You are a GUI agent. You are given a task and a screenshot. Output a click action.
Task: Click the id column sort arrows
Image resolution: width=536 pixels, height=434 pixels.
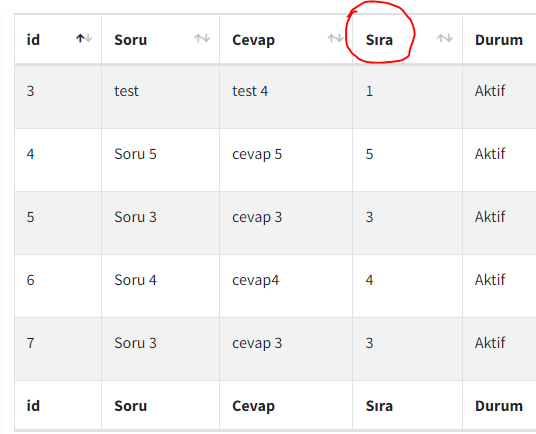(x=84, y=38)
